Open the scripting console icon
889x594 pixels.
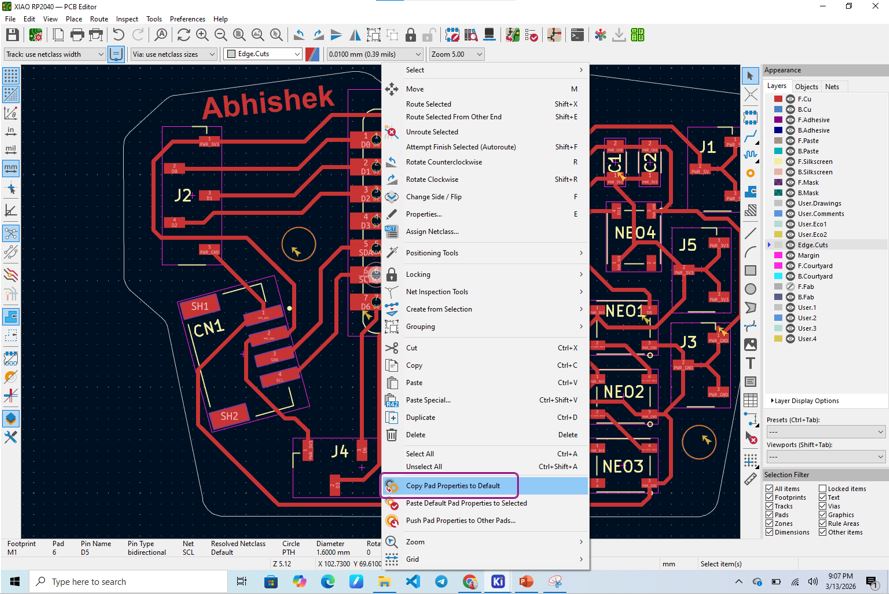577,35
